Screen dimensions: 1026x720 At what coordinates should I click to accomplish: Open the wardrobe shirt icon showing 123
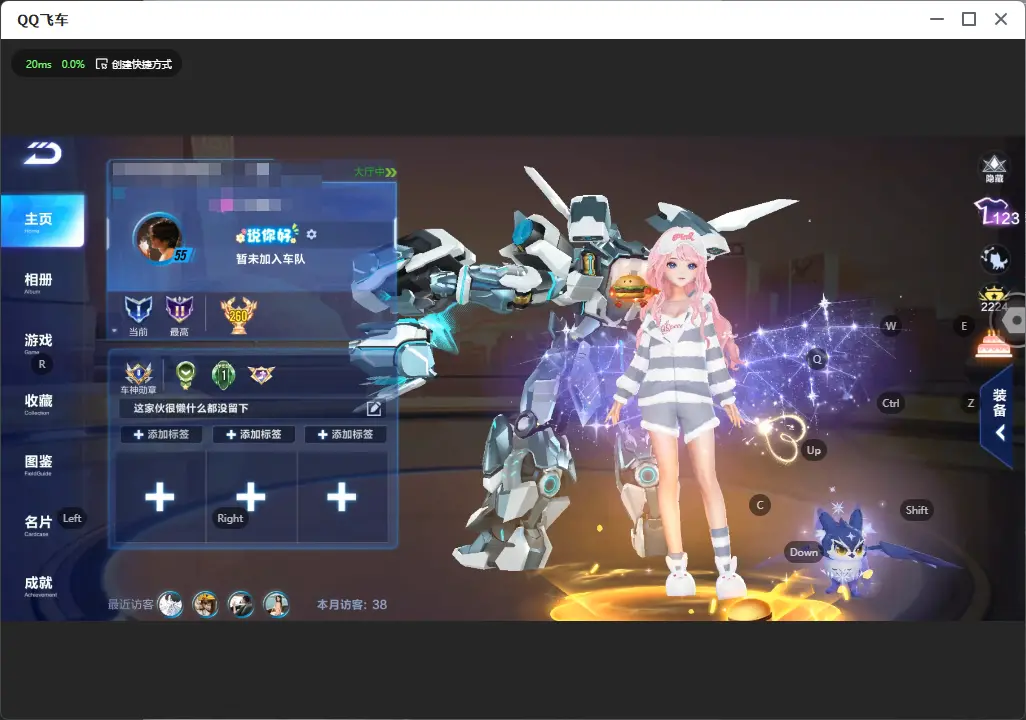(x=995, y=212)
